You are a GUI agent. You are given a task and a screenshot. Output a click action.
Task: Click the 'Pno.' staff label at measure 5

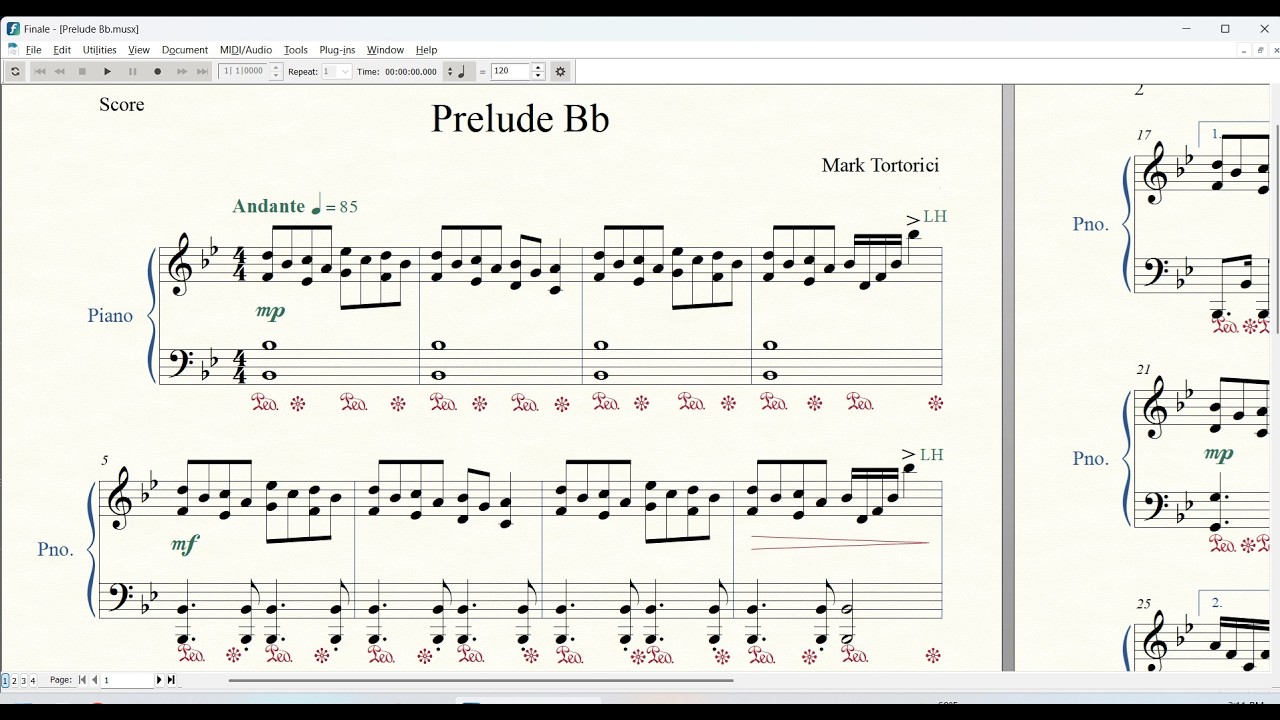point(55,550)
